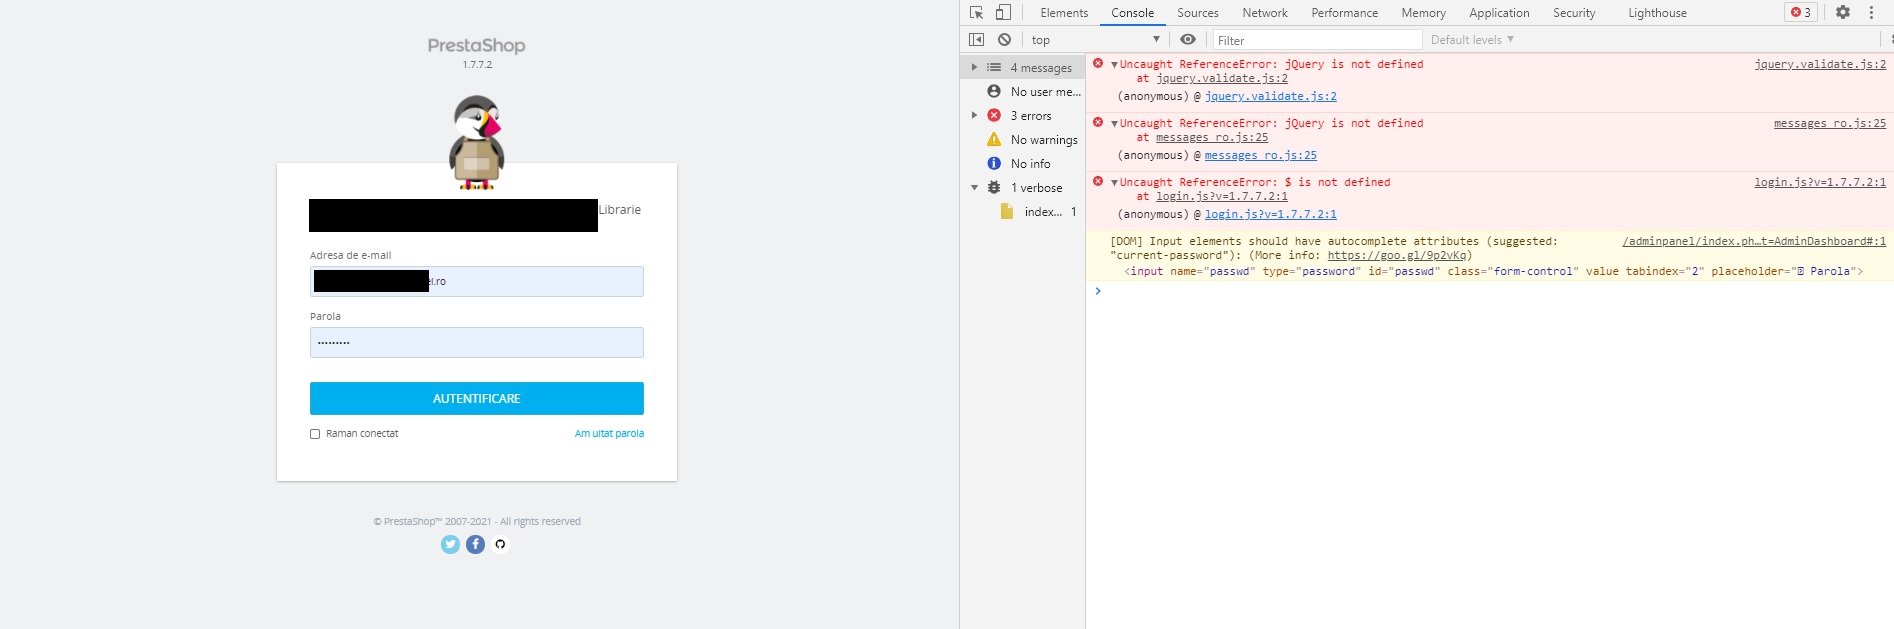Open the Default levels dropdown

[x=1472, y=40]
